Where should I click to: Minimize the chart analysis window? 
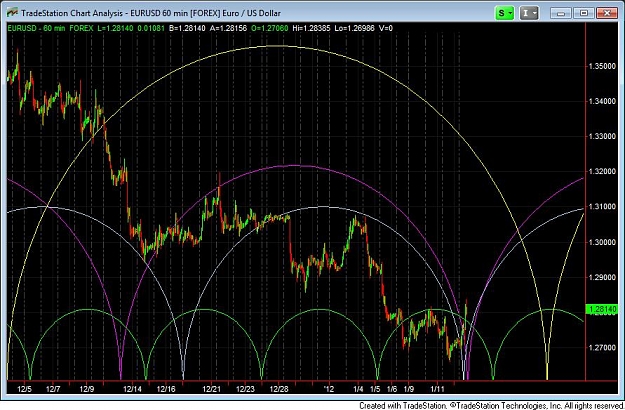[561, 13]
